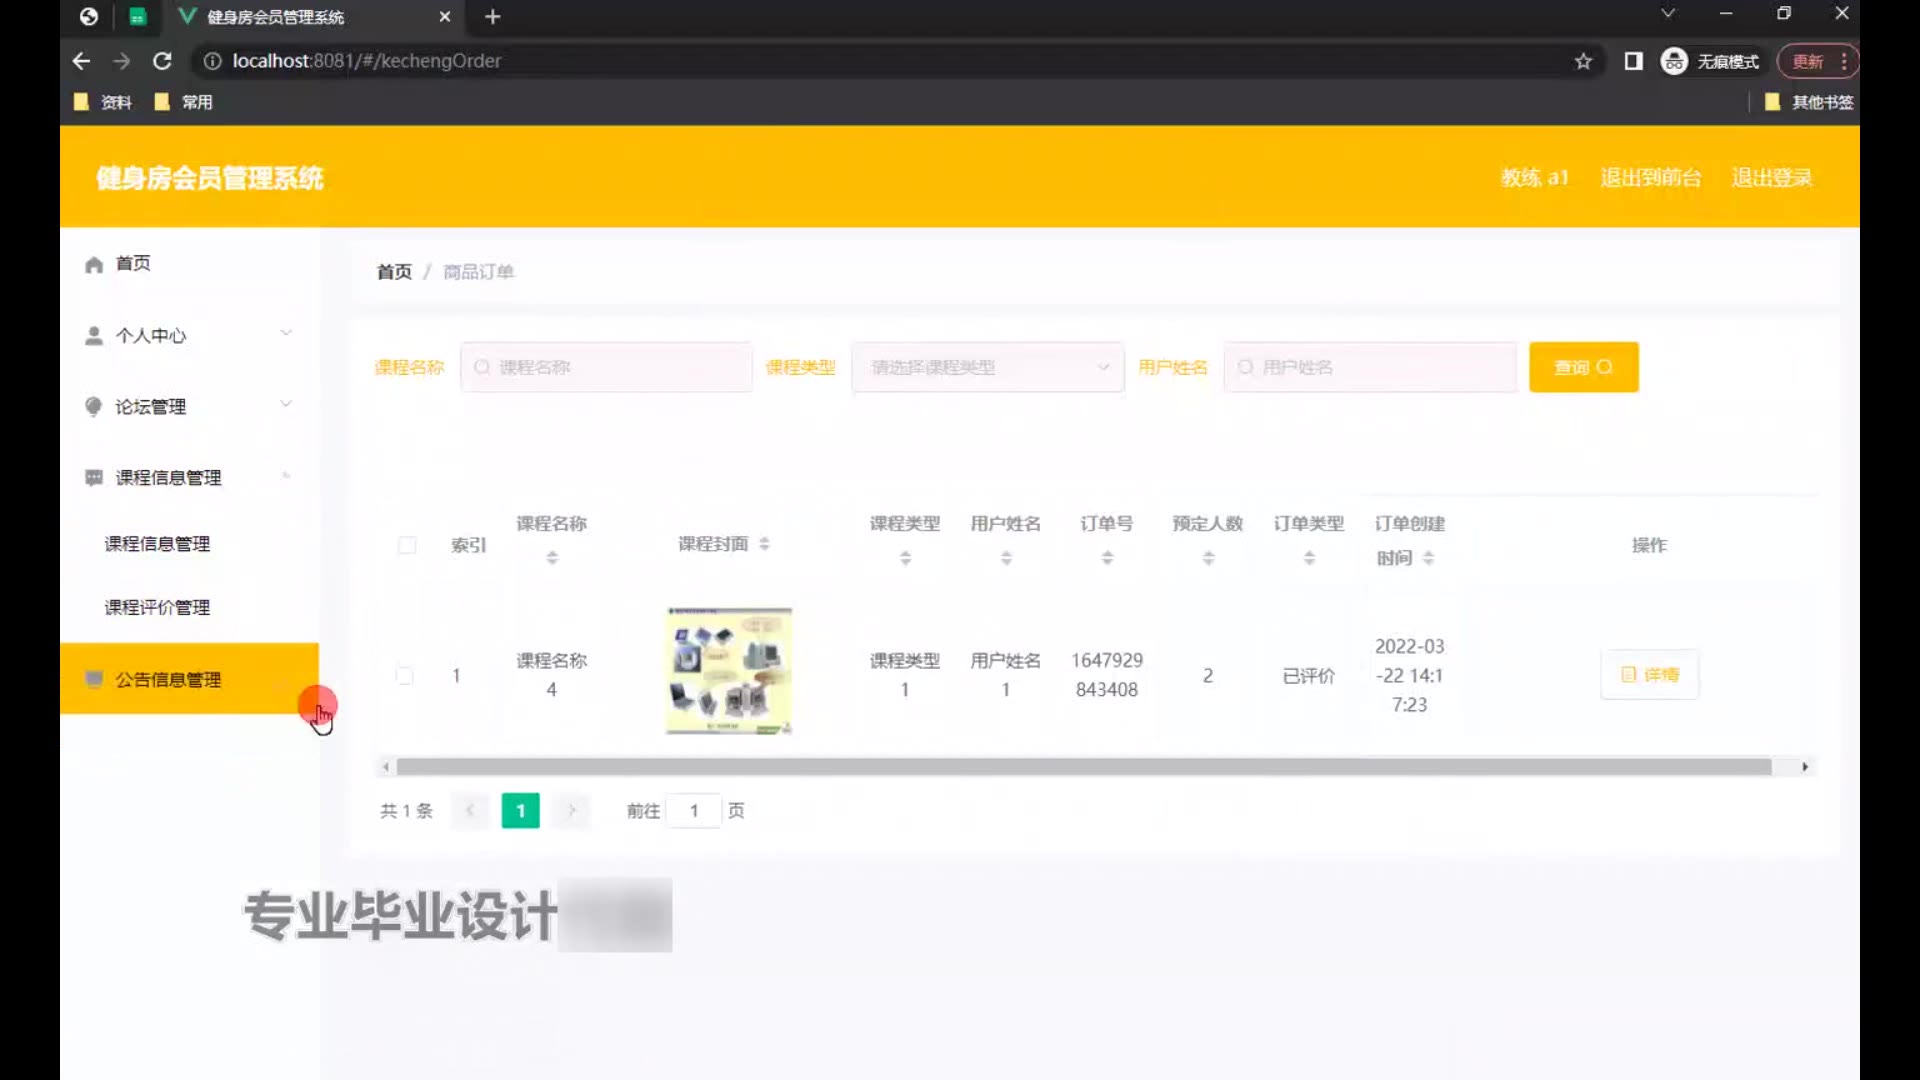The image size is (1920, 1080).
Task: Open the 课程评价管理 submenu item
Action: [x=157, y=608]
